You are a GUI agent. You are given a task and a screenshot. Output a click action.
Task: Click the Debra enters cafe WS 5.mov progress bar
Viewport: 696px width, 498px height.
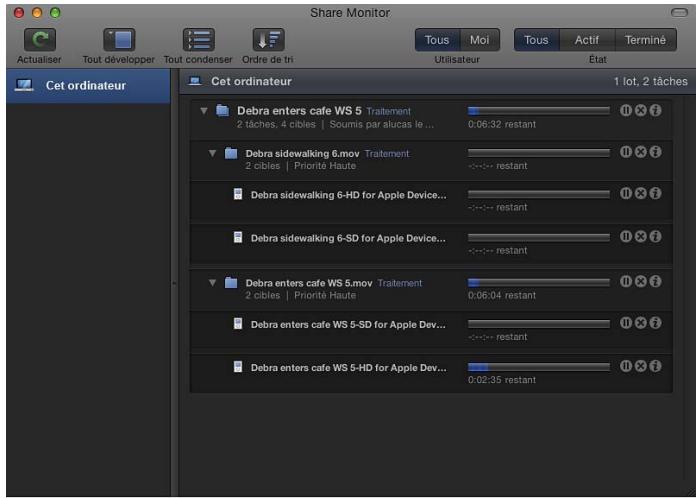pos(538,282)
